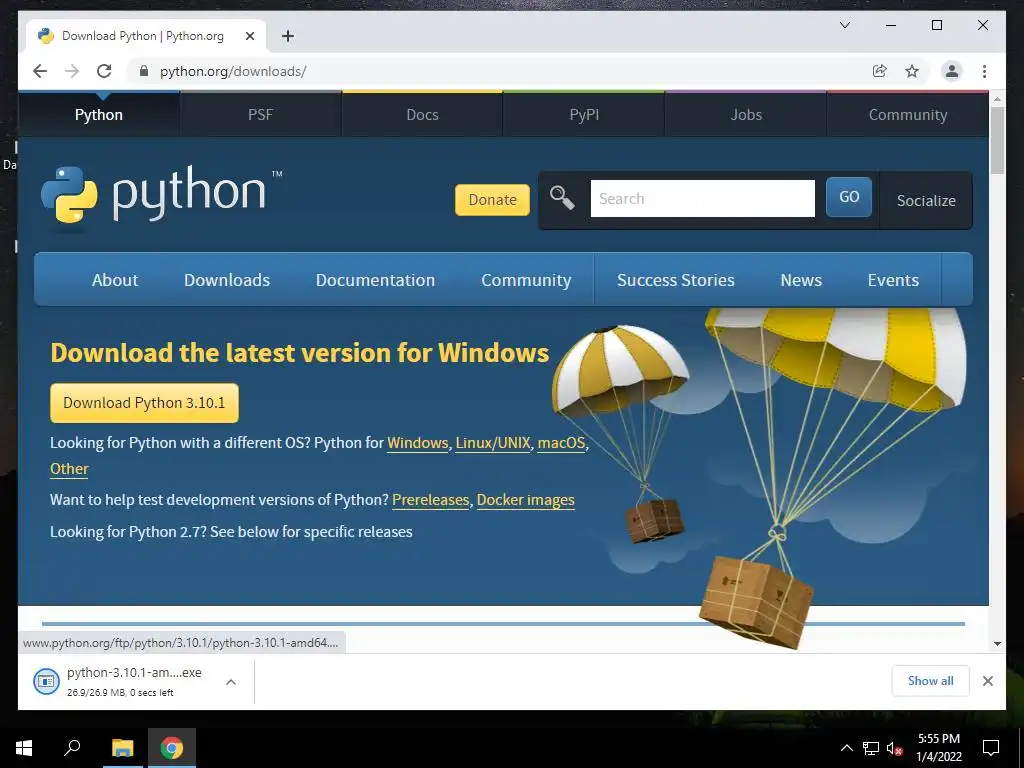Open the Jobs top tab
The image size is (1024, 768).
(x=746, y=114)
